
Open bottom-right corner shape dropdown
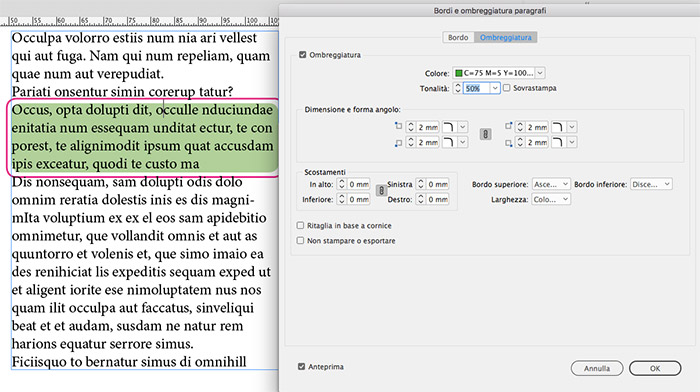[x=572, y=142]
